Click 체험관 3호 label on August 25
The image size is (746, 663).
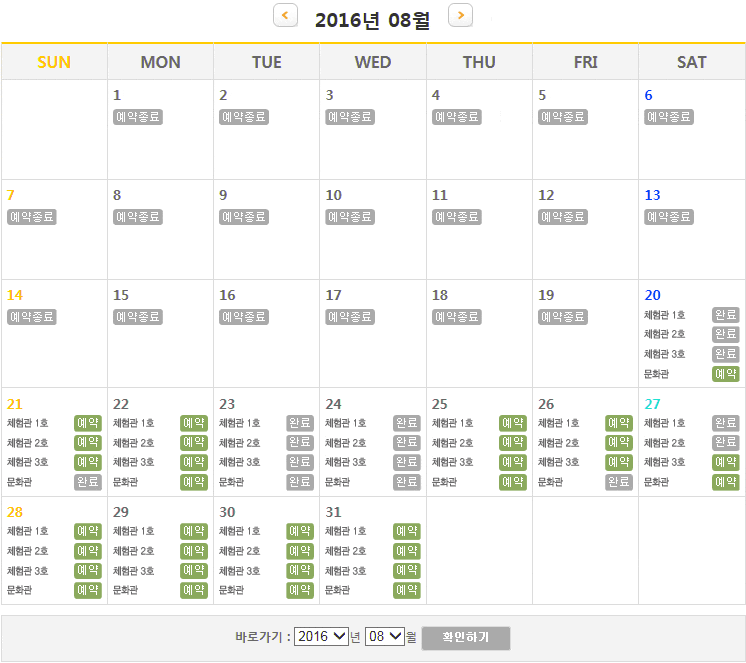(x=452, y=462)
